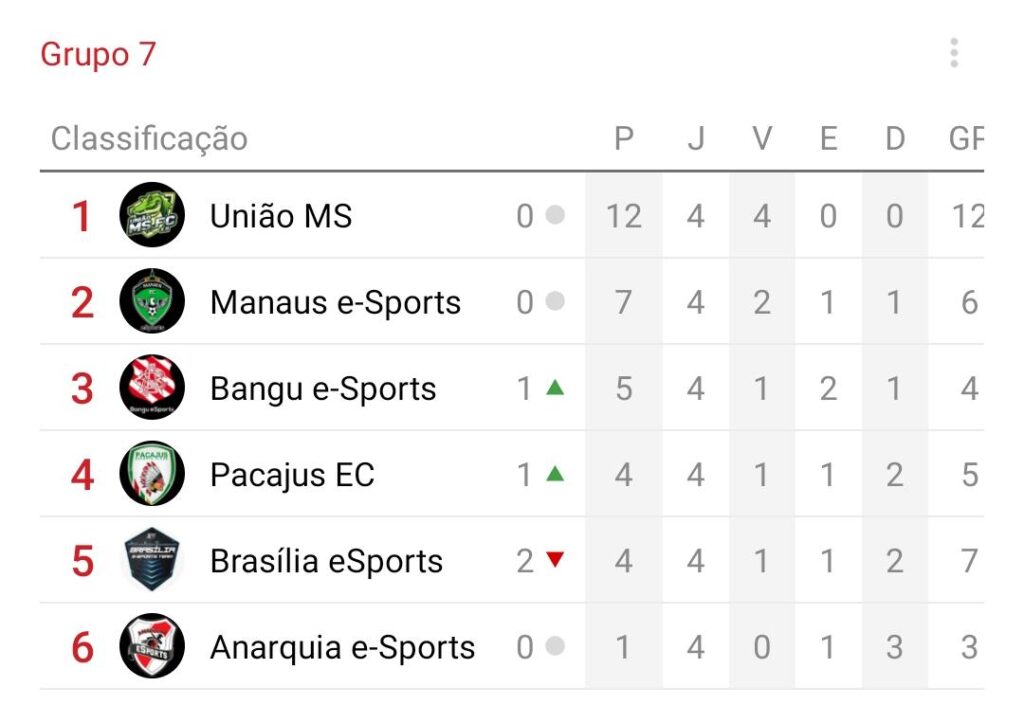Select the Brasília eSports team name

tap(327, 562)
